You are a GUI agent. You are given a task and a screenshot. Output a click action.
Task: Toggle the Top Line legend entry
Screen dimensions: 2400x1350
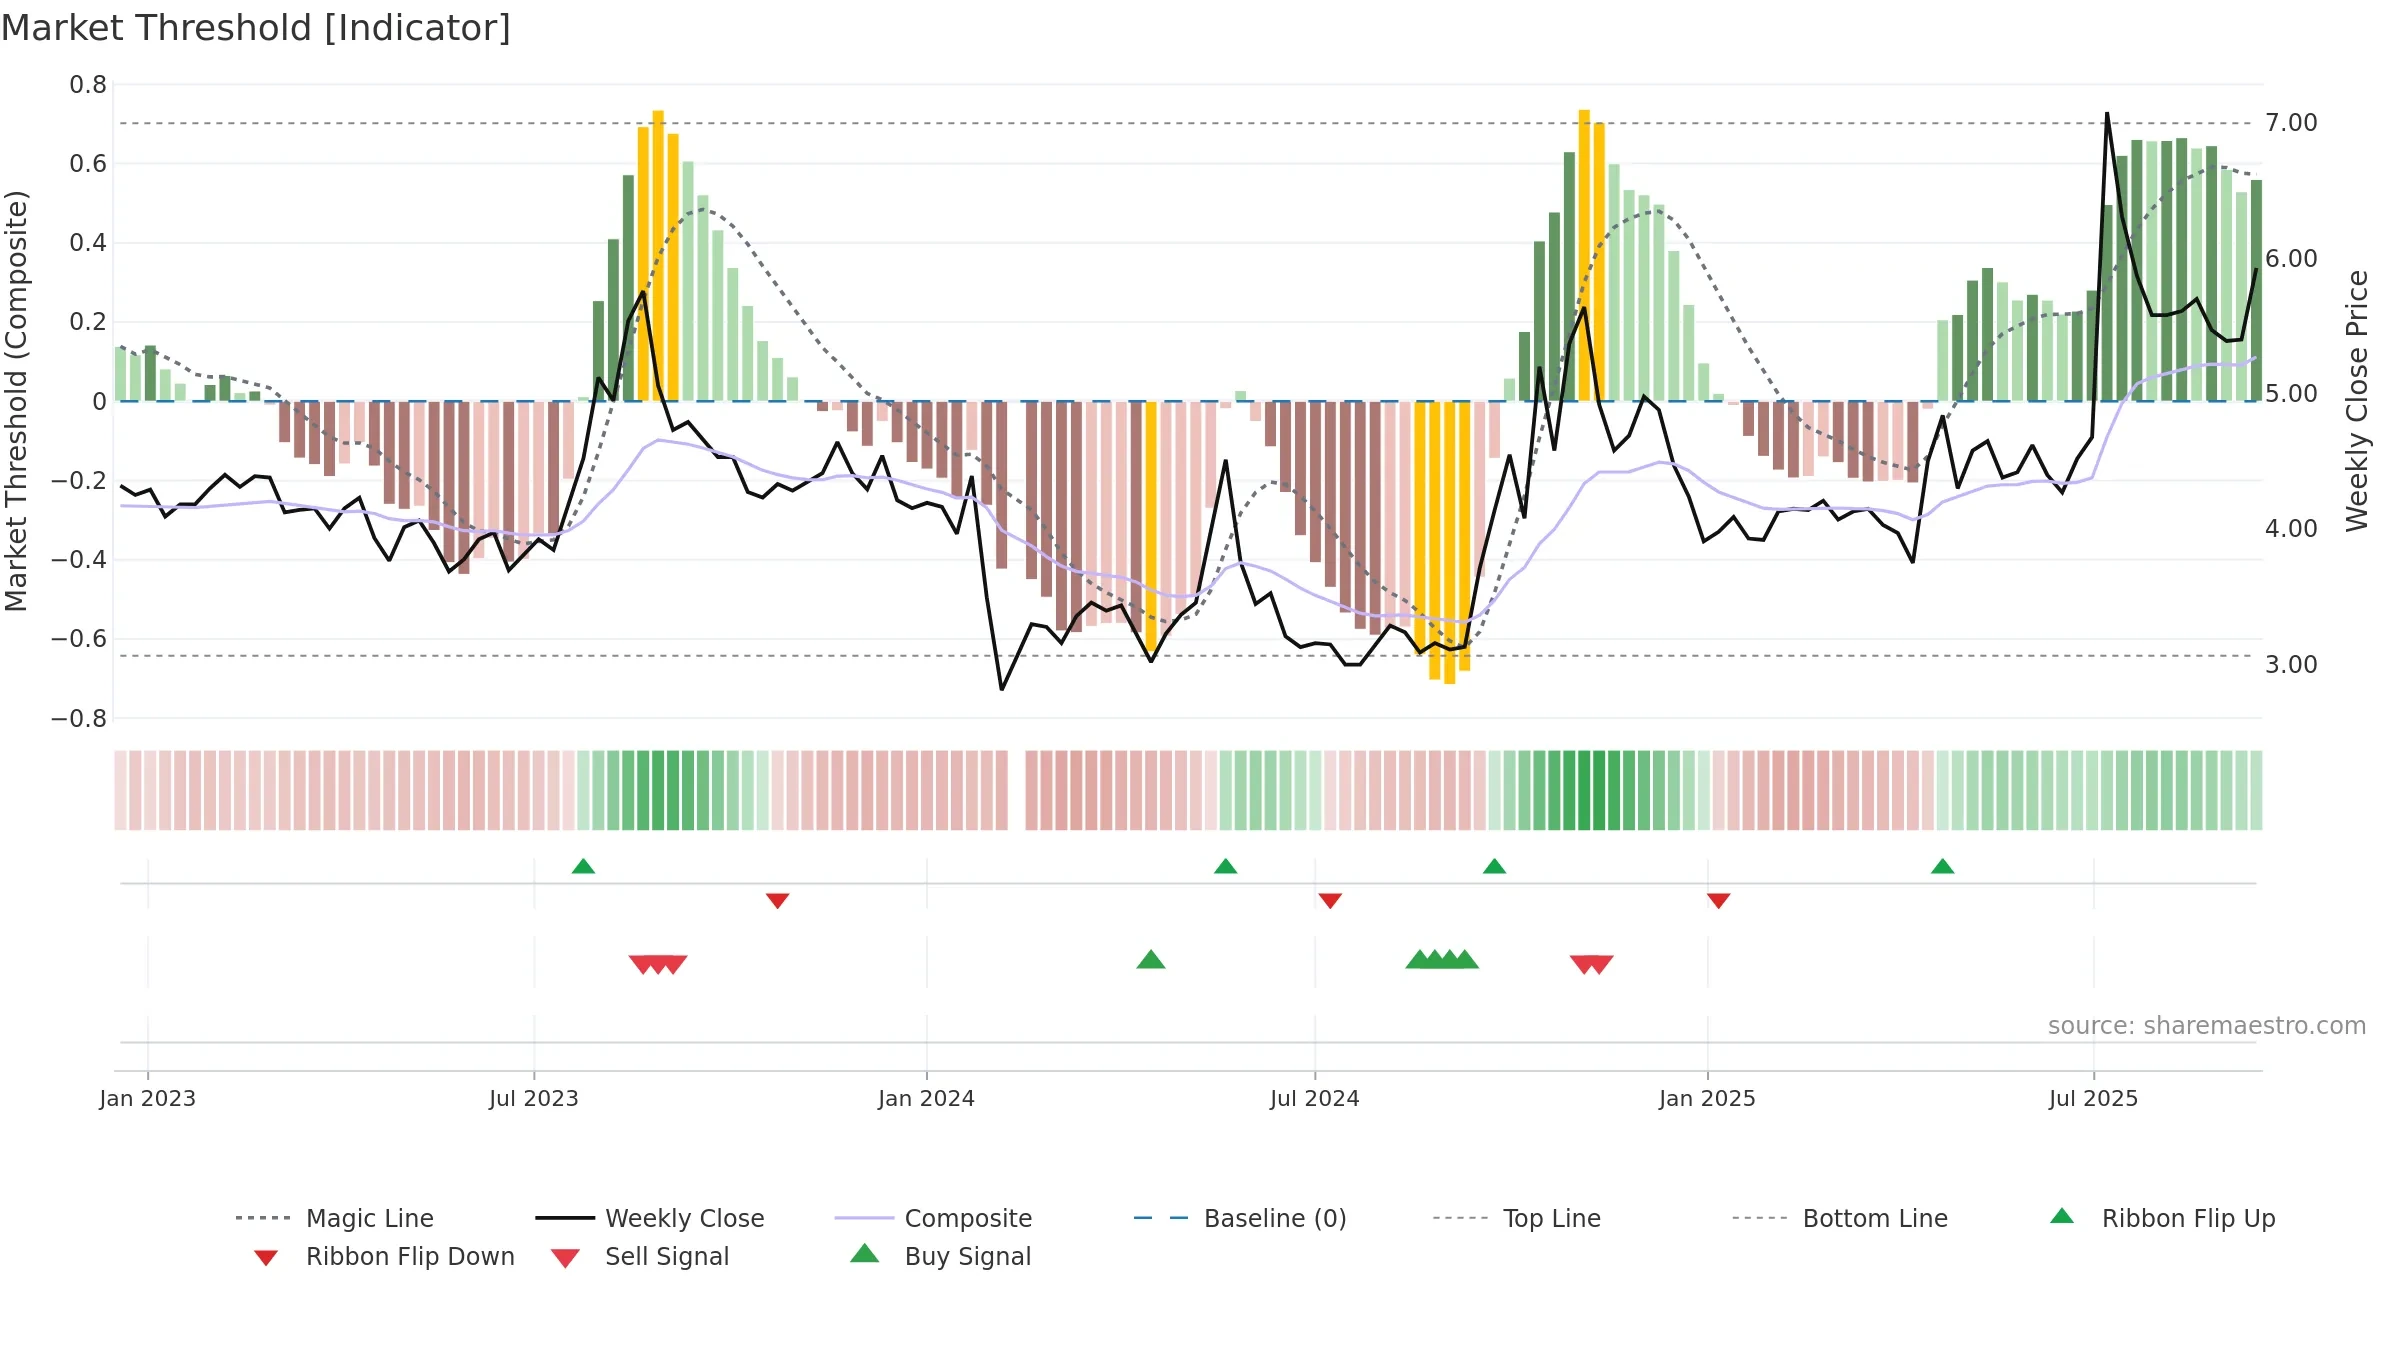[1516, 1218]
